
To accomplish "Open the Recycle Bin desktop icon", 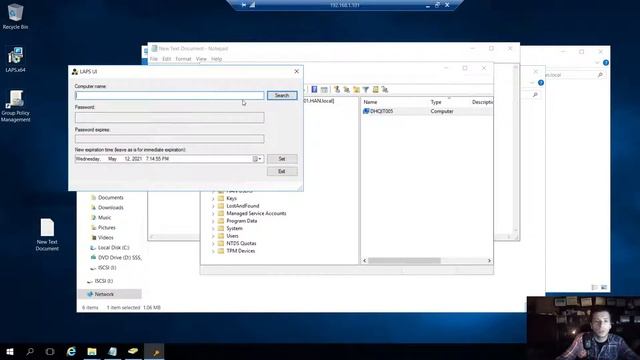I will tap(15, 16).
